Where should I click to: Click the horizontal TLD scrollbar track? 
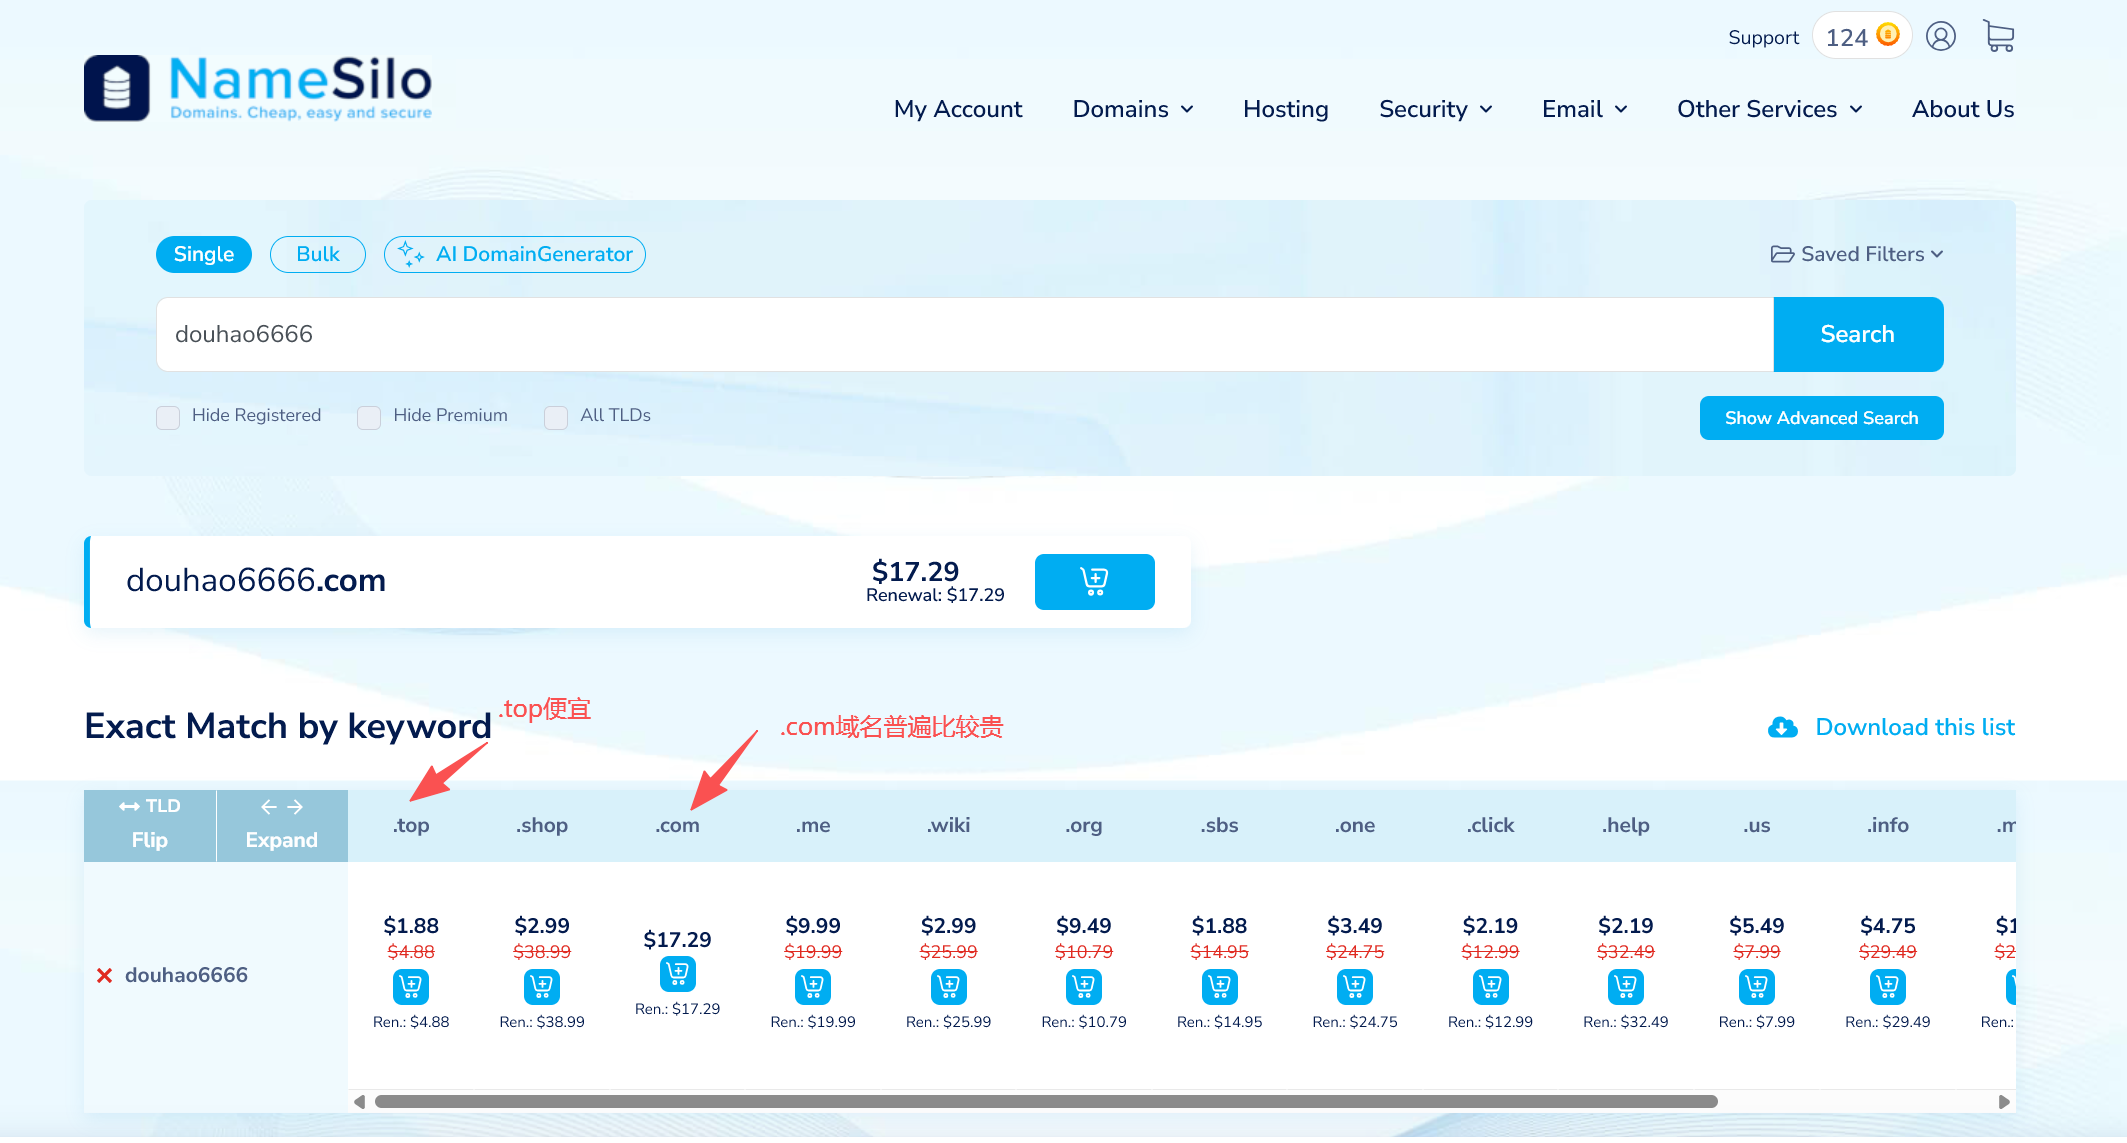1860,1101
